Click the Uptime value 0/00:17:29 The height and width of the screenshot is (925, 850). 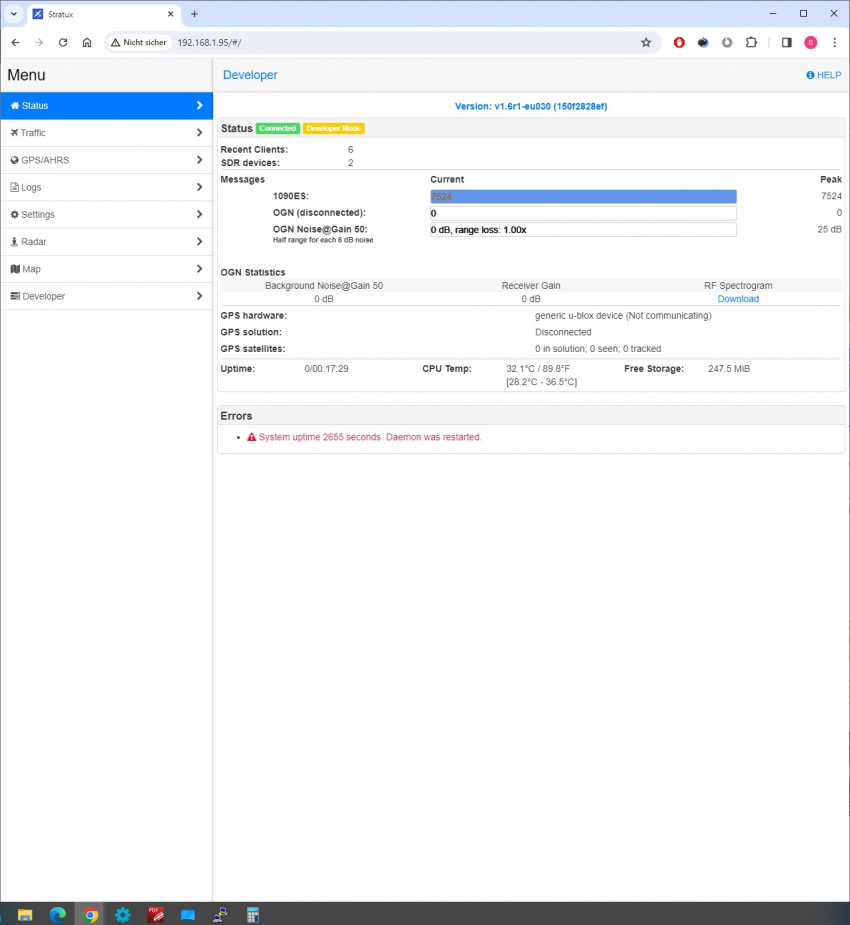pyautogui.click(x=326, y=369)
